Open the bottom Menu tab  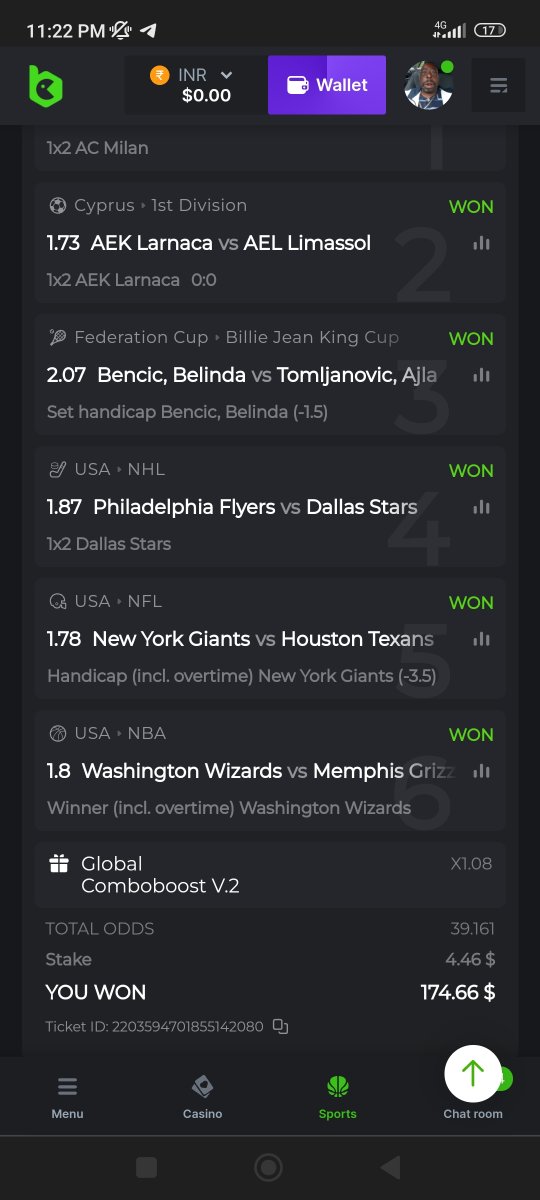click(x=67, y=1097)
